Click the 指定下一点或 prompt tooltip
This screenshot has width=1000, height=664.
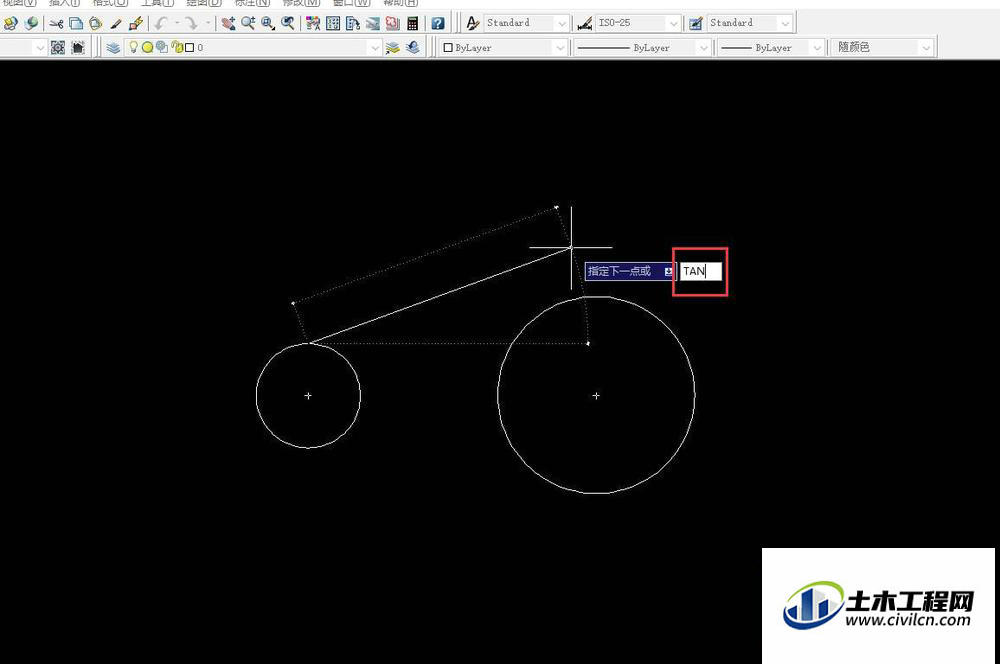[x=629, y=271]
